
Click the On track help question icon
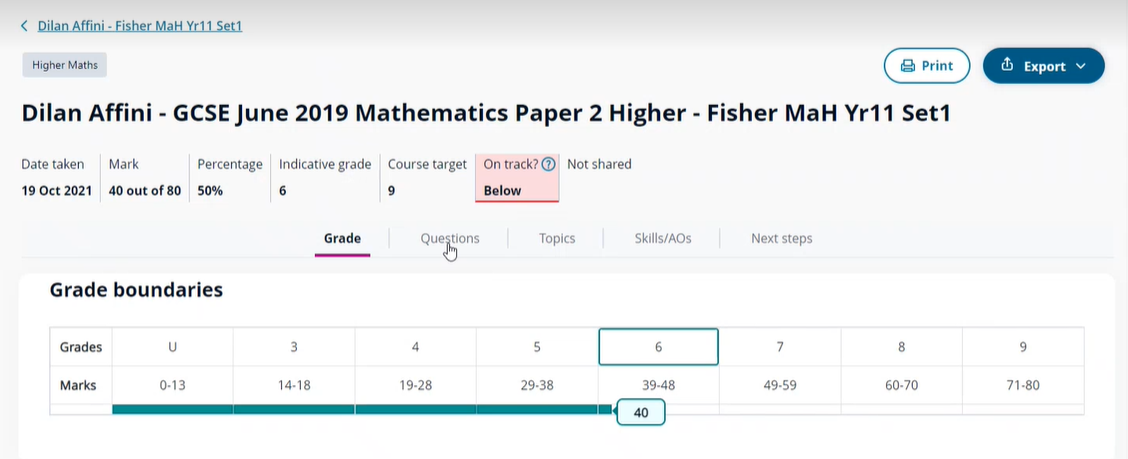(548, 165)
